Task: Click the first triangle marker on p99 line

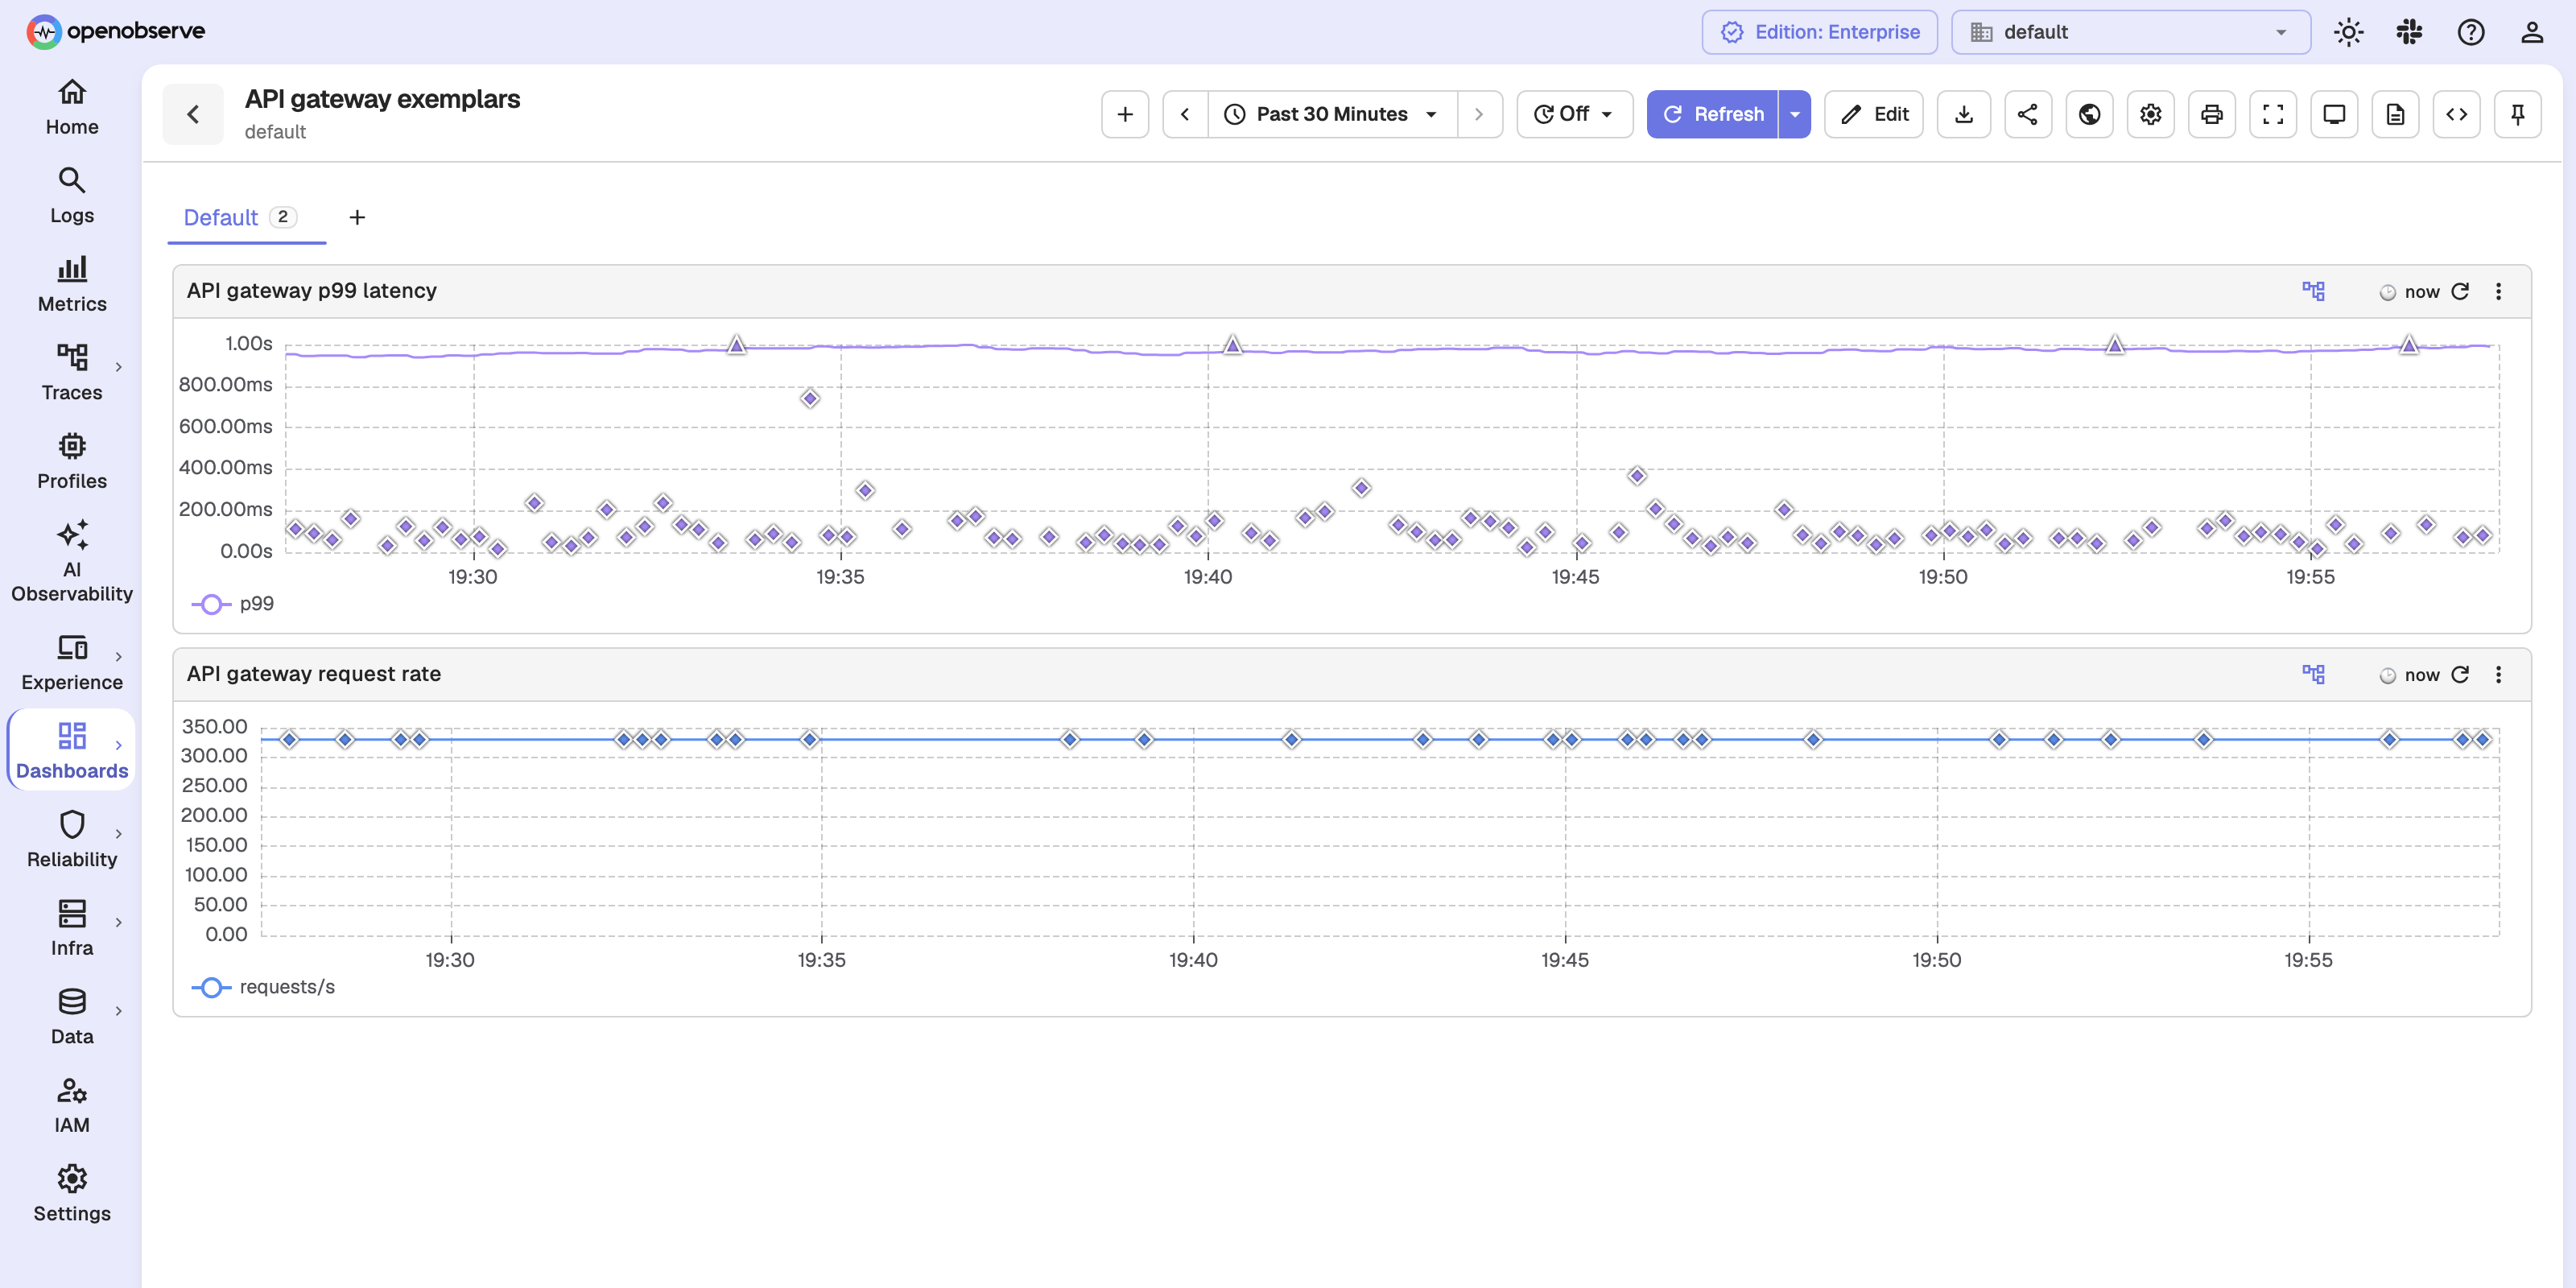Action: 736,345
